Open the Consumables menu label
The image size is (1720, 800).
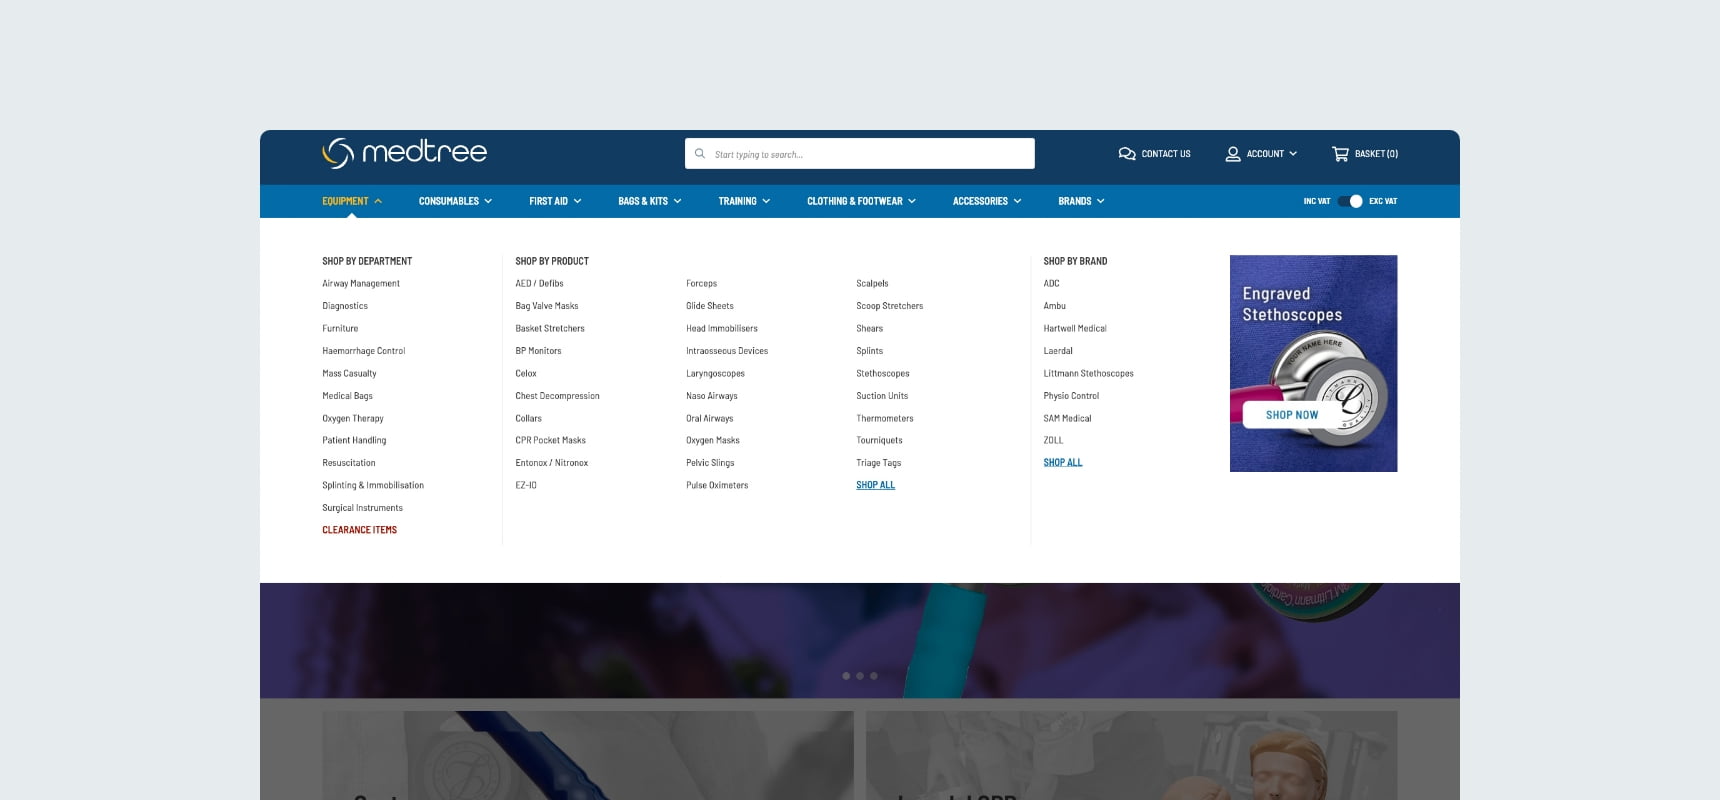[449, 201]
